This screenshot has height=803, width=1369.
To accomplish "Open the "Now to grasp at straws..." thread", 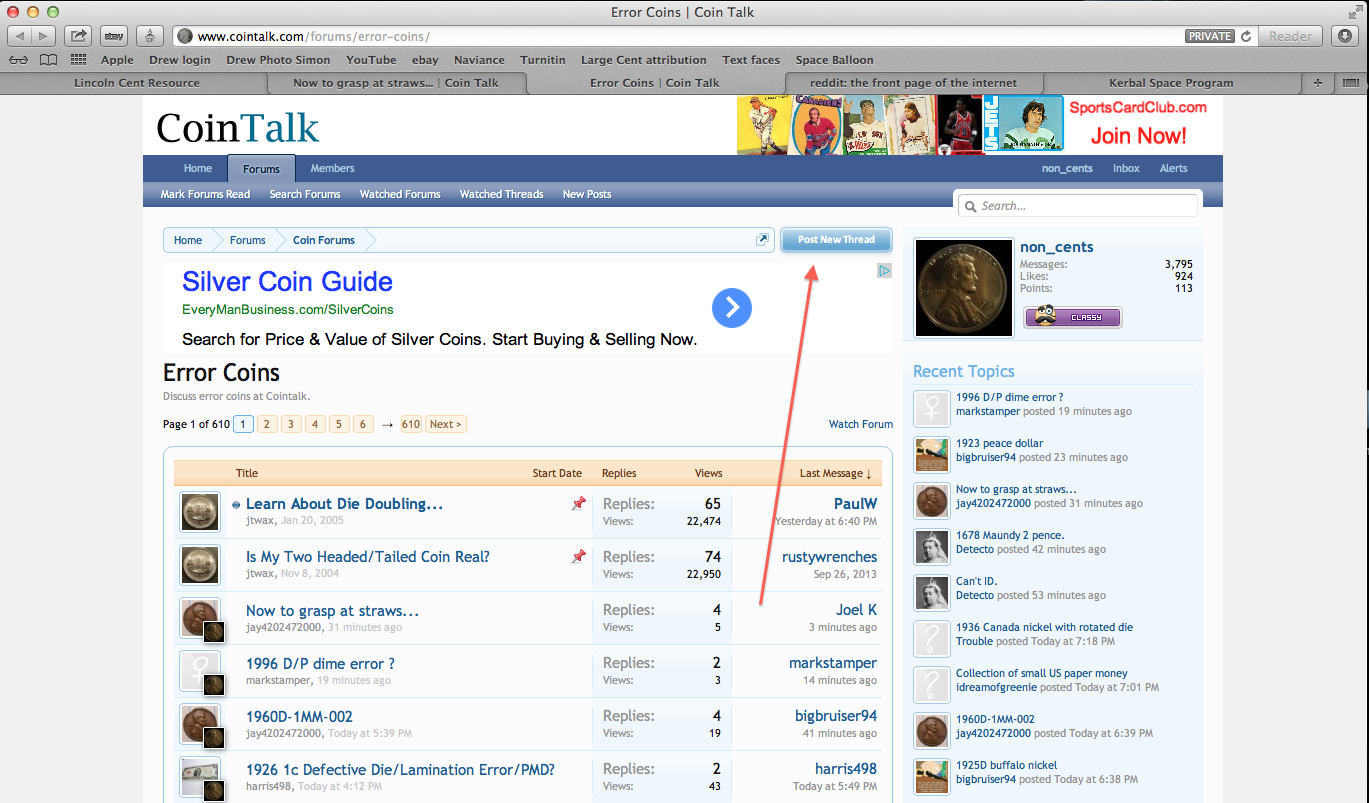I will click(332, 610).
